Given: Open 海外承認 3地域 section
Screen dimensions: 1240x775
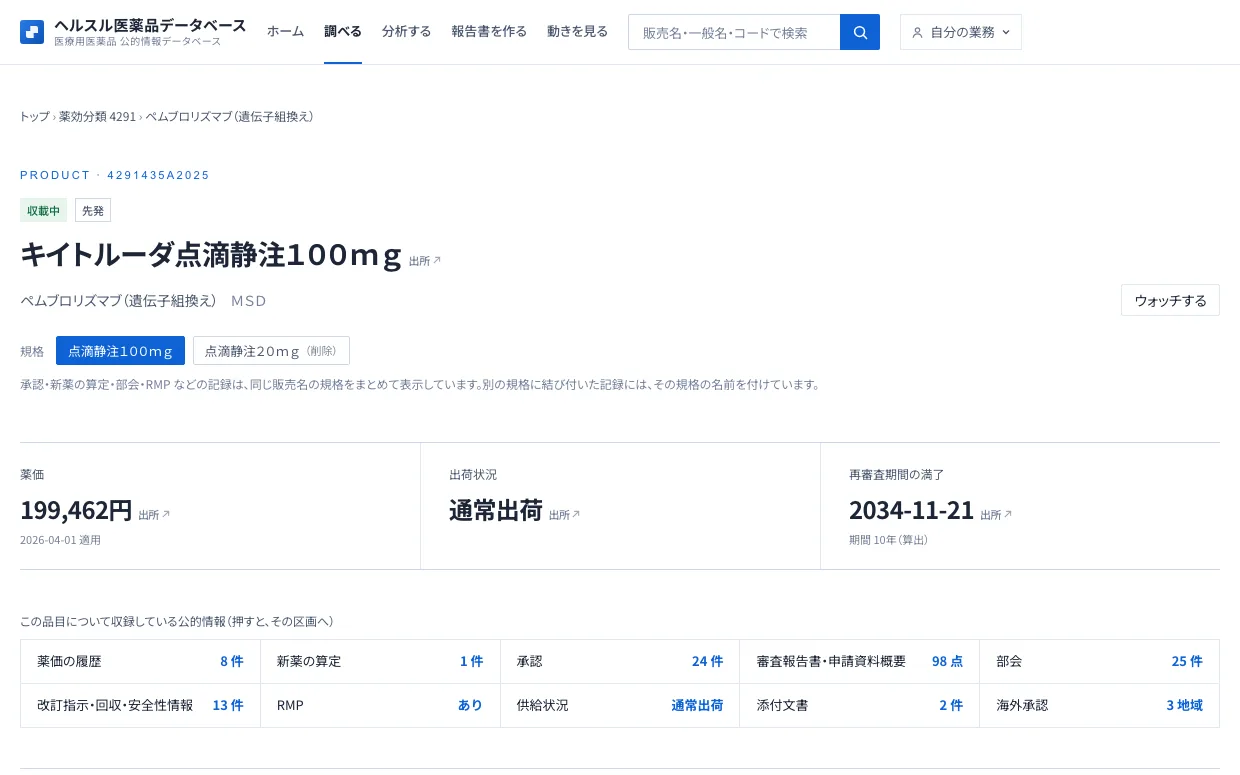Looking at the screenshot, I should click(x=1100, y=705).
